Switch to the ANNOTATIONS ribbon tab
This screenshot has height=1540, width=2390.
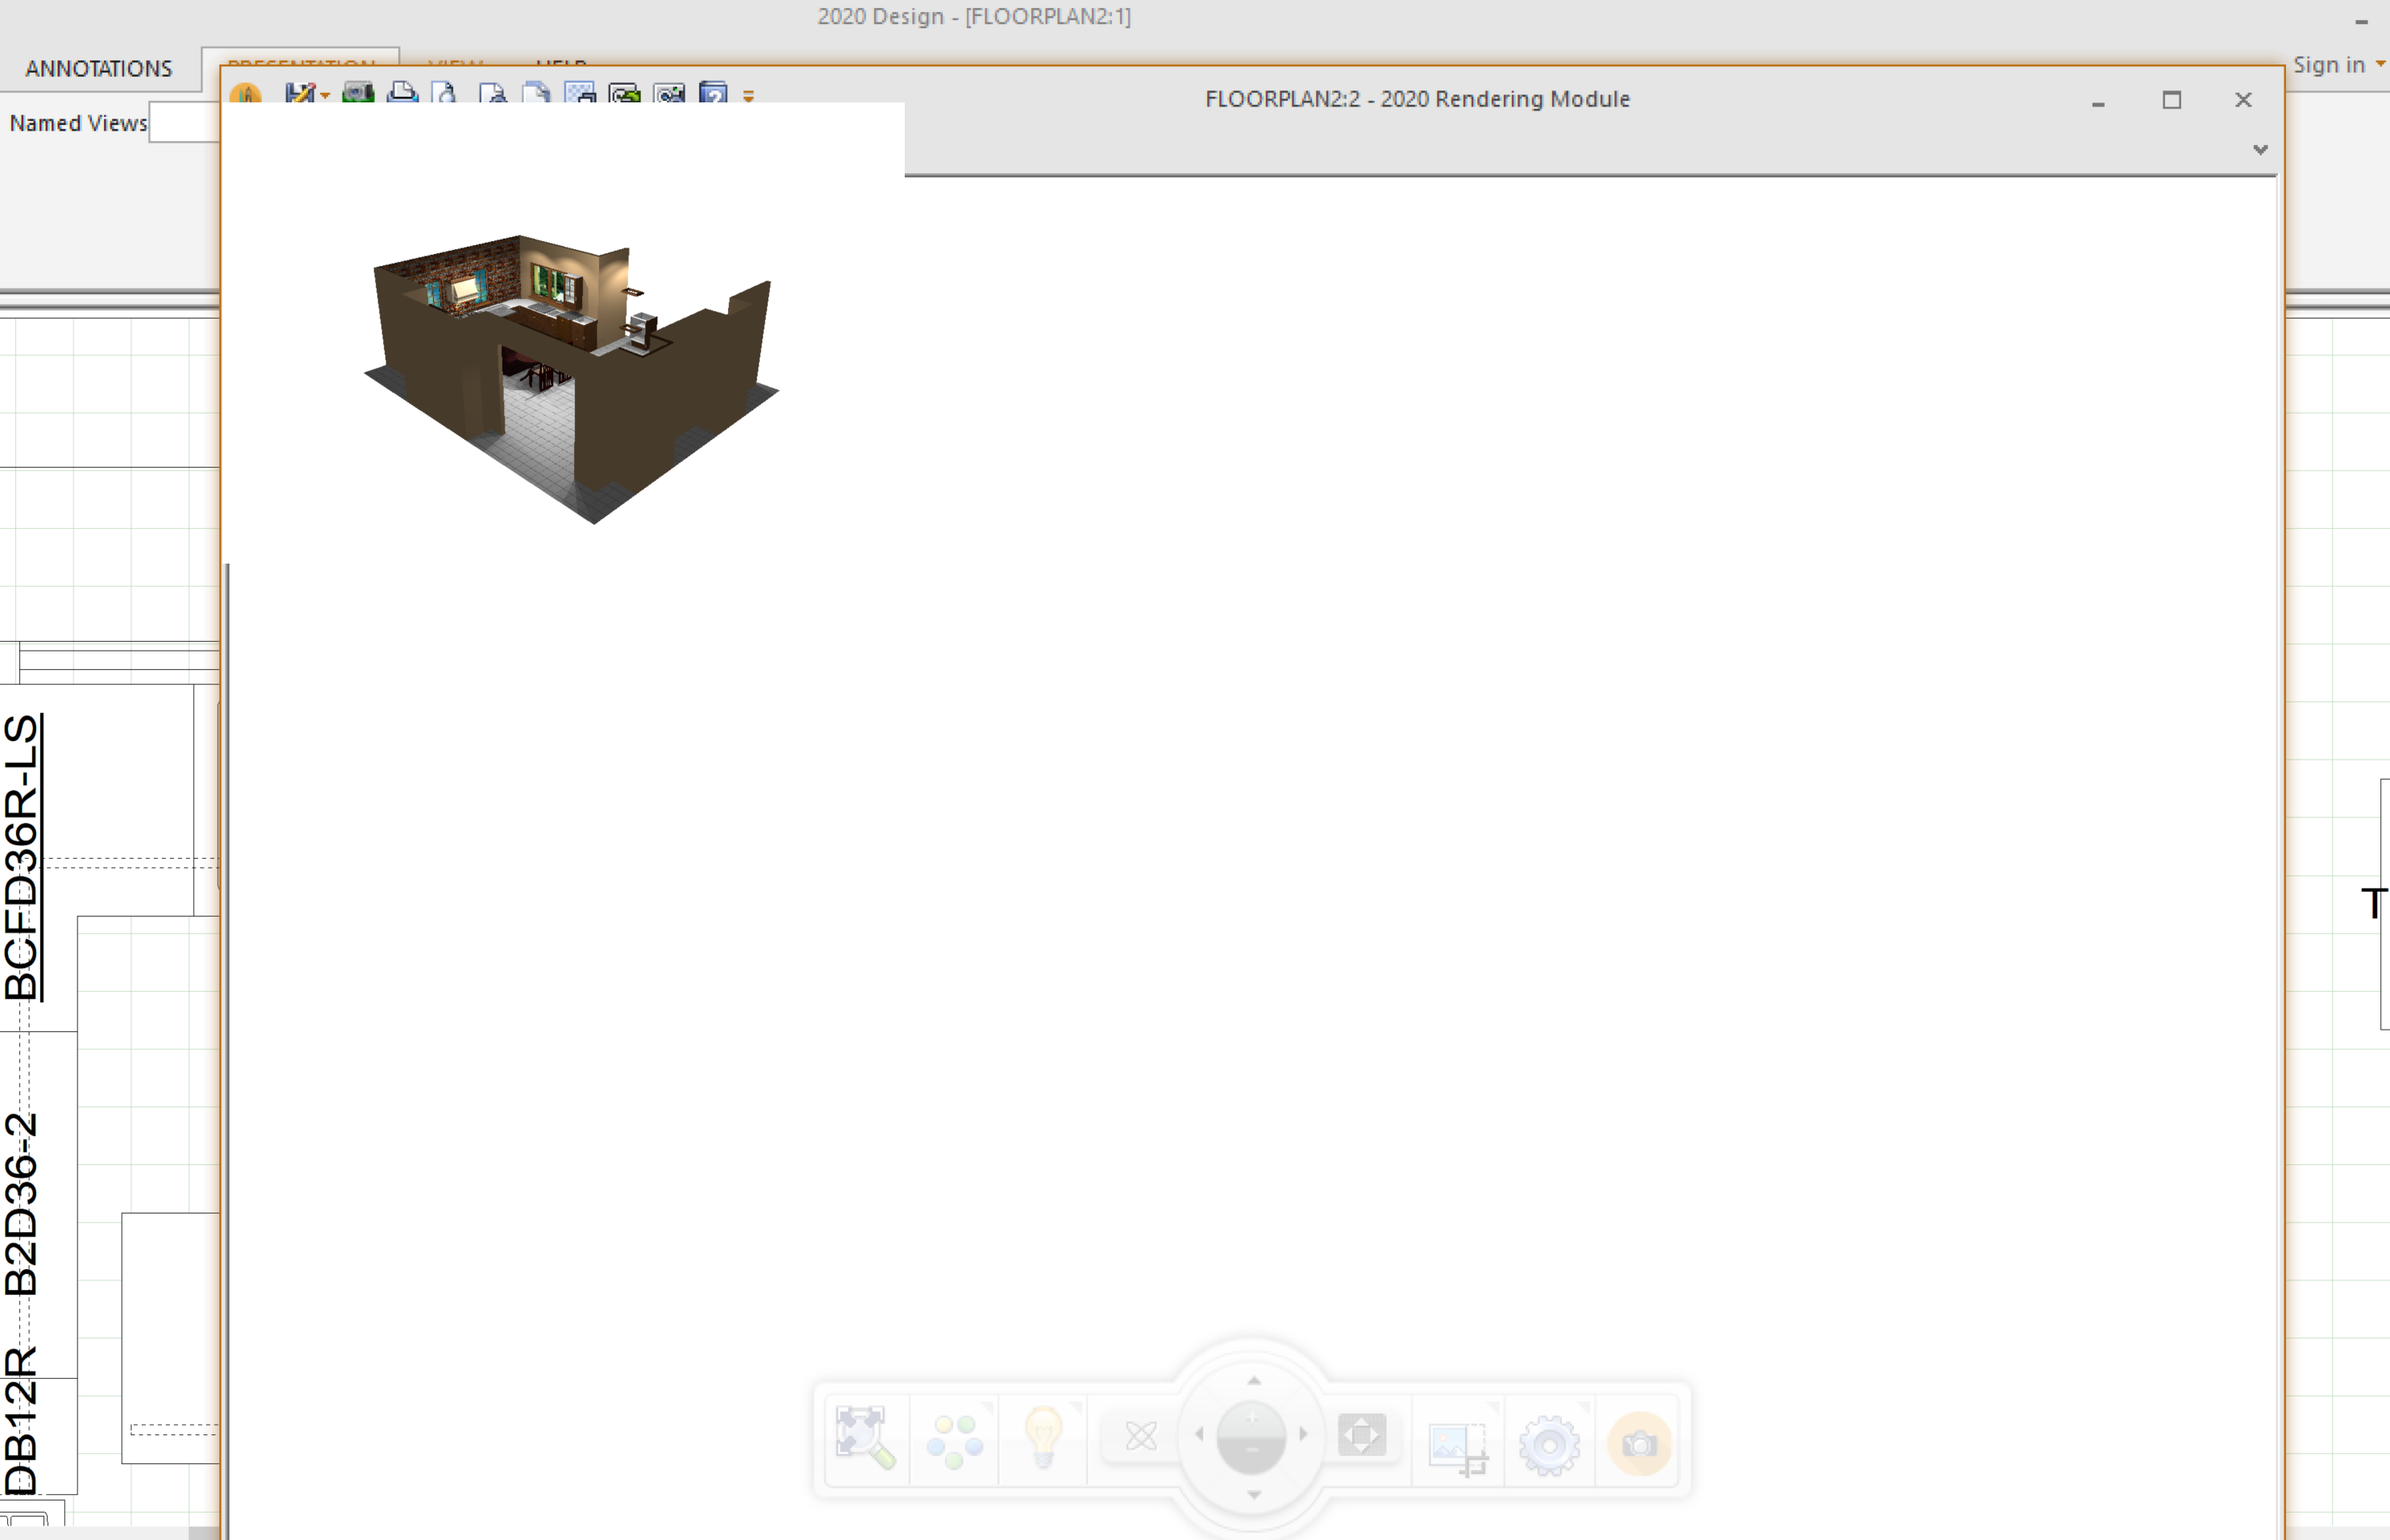(99, 68)
